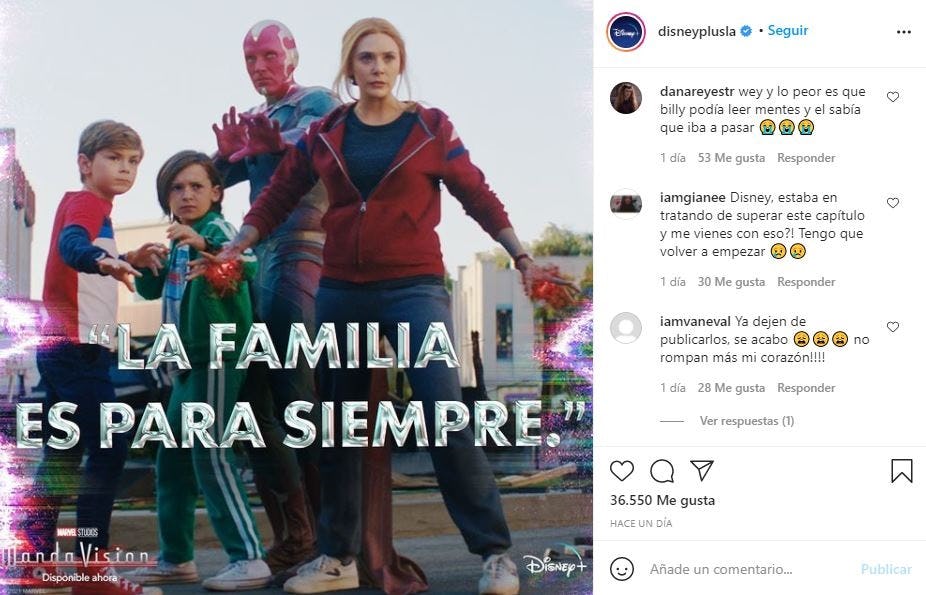Like iamvaneval's comment heart
Screen dimensions: 926x595
(893, 327)
